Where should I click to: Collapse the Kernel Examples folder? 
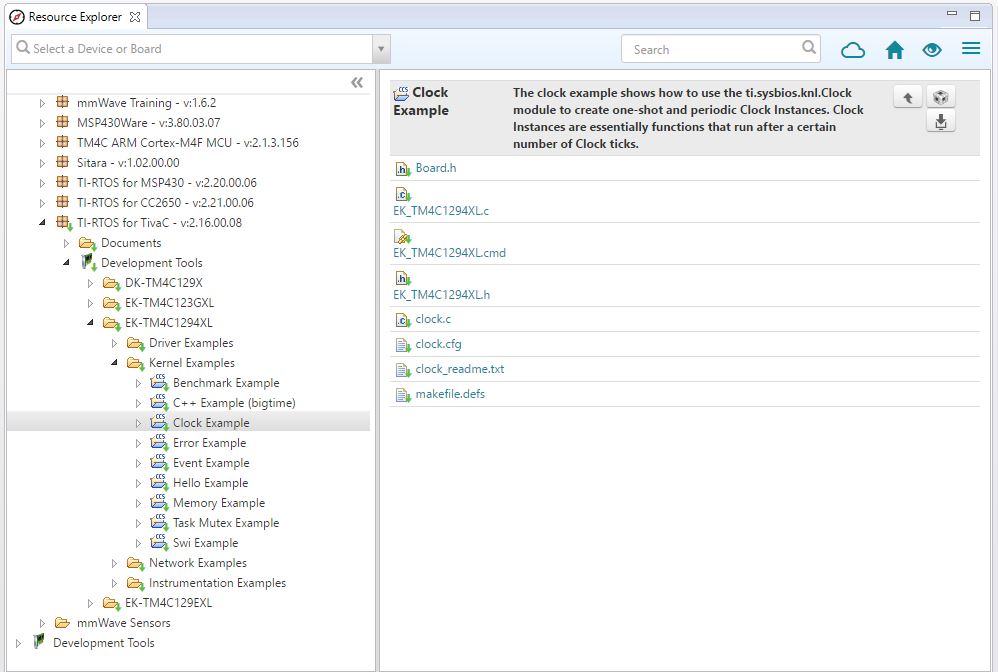(x=115, y=363)
